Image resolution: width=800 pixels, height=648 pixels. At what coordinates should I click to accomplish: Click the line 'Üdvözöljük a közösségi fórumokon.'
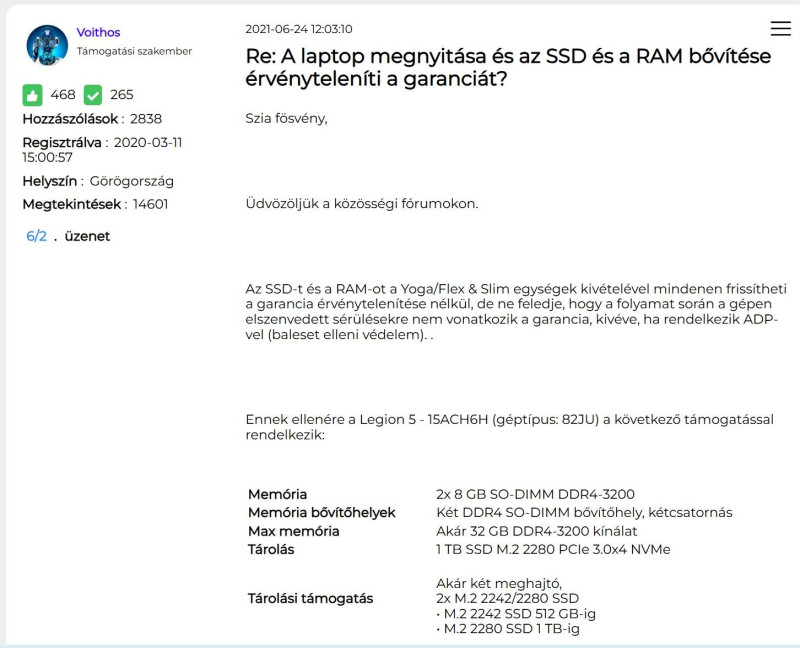click(362, 204)
